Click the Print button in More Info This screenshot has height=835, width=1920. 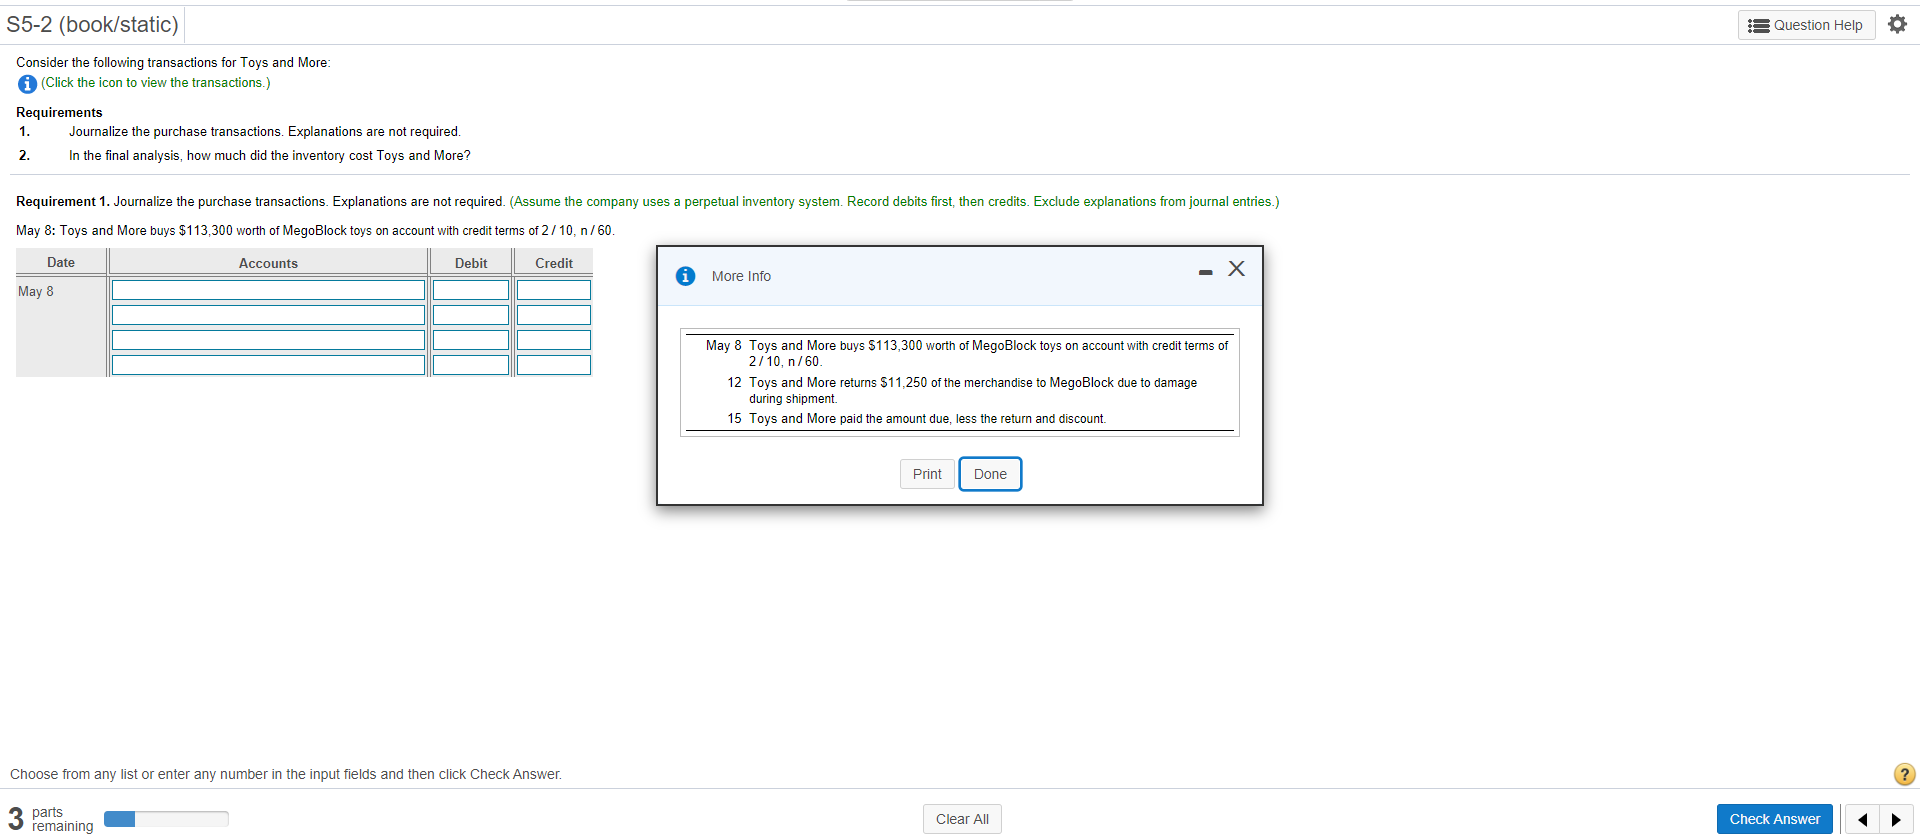tap(927, 474)
